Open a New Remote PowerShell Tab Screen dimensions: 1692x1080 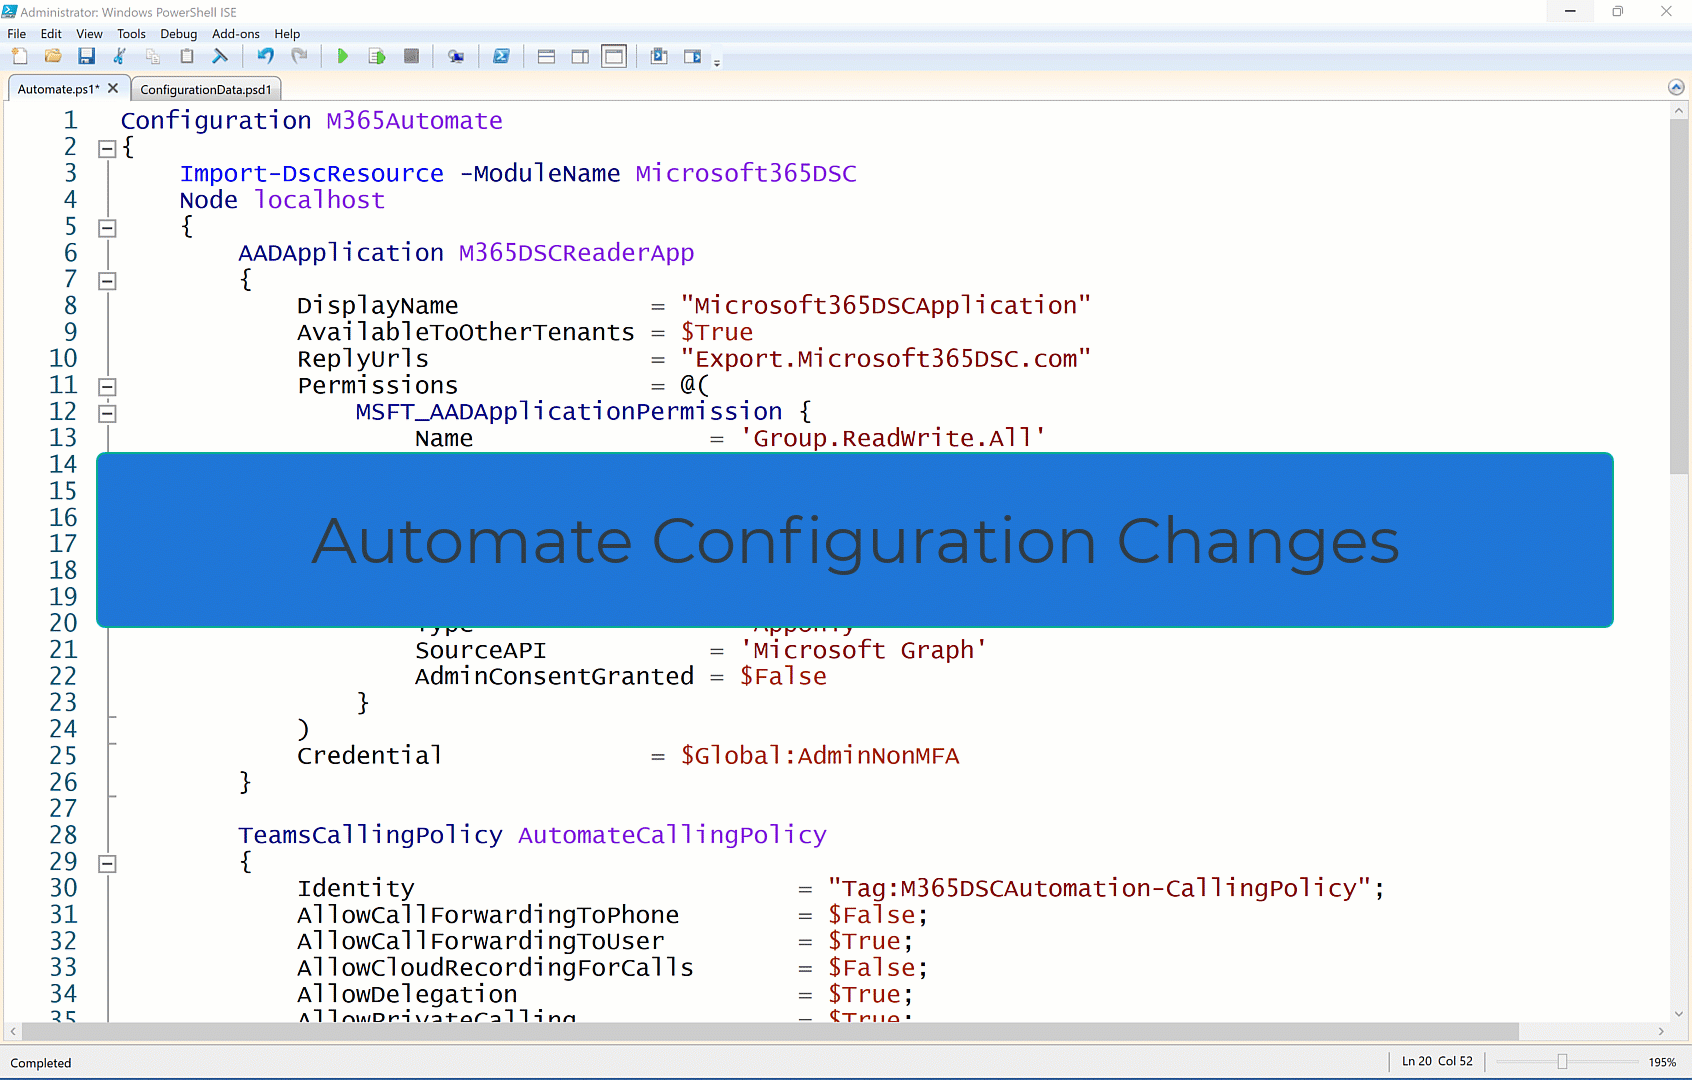click(x=456, y=56)
